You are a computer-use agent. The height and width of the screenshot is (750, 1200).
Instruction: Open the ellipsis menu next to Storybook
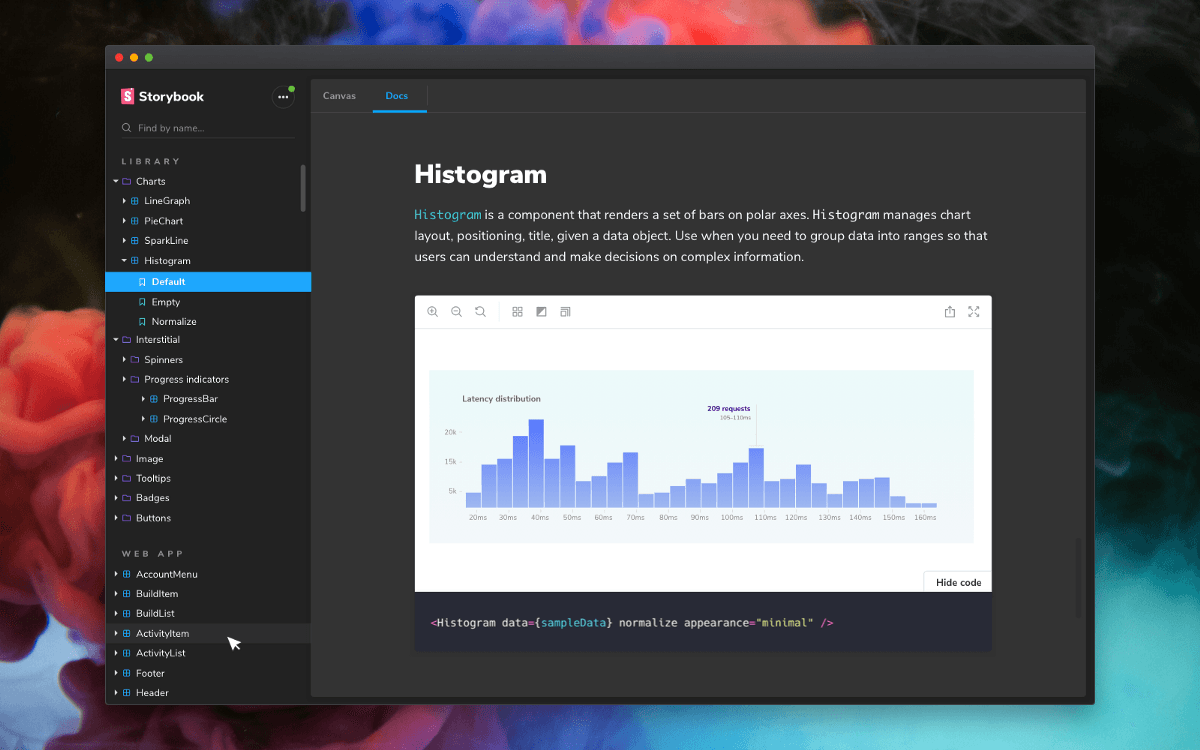[x=283, y=97]
